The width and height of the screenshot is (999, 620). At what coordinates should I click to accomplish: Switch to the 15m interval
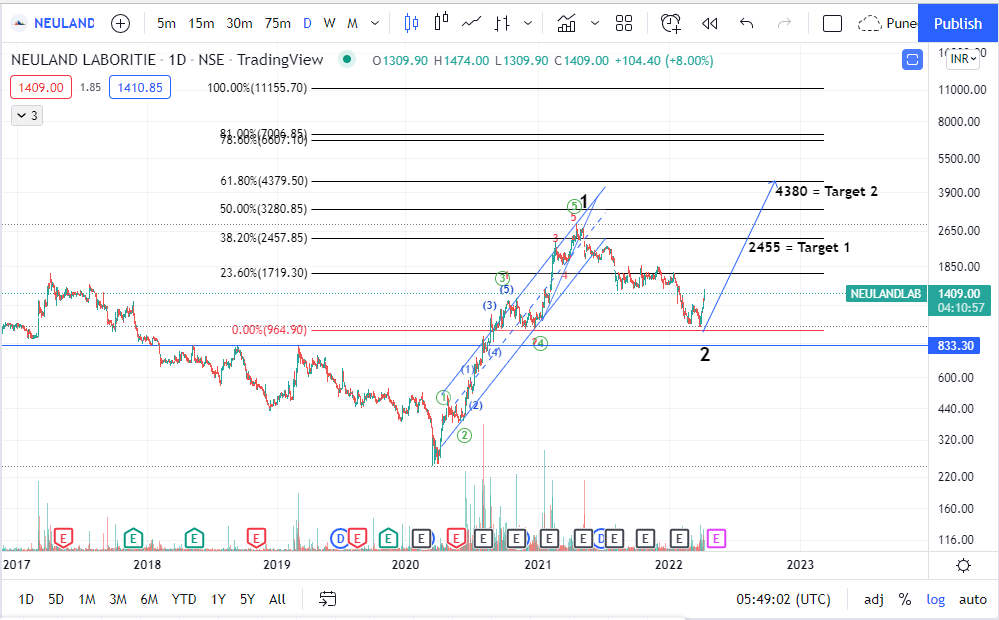[201, 24]
